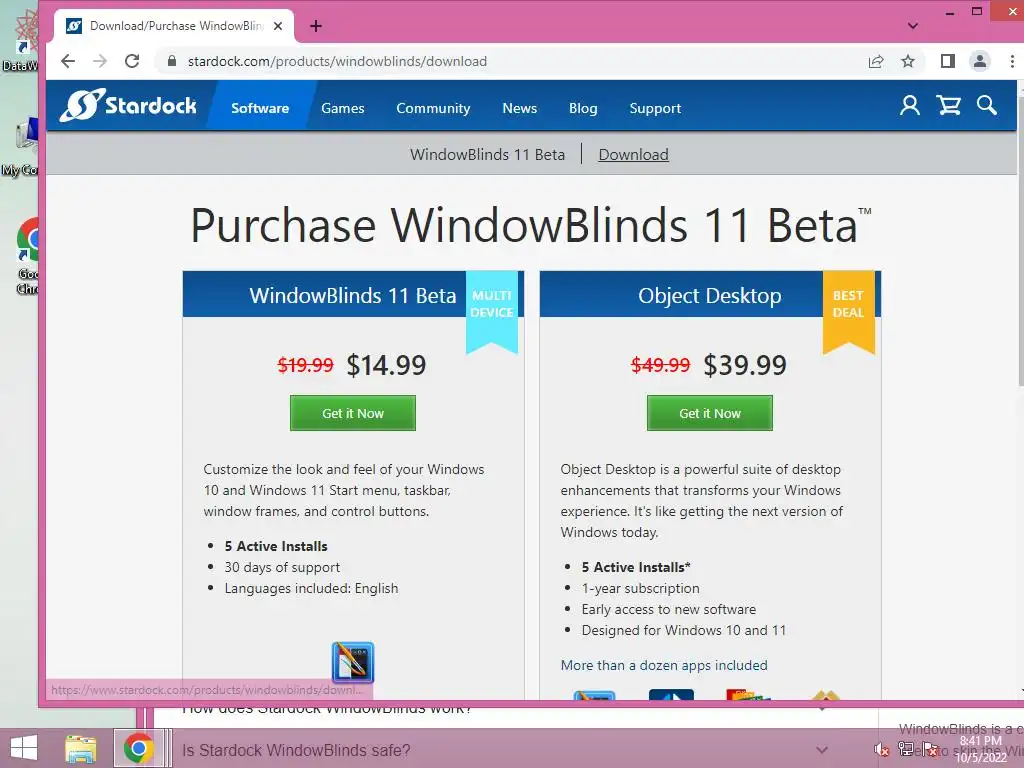Screen dimensions: 1024x768
Task: Click the network tray icon
Action: [906, 748]
